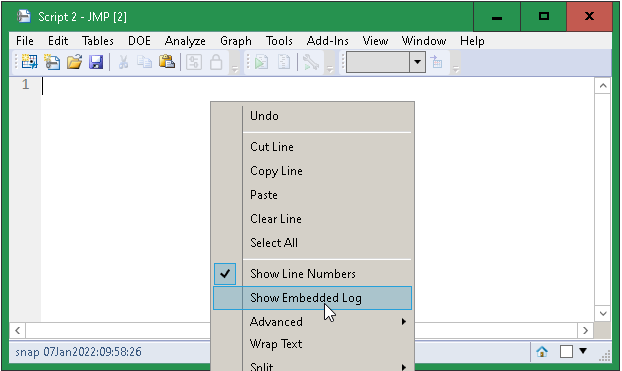Expand the Split submenu arrow

[x=403, y=367]
